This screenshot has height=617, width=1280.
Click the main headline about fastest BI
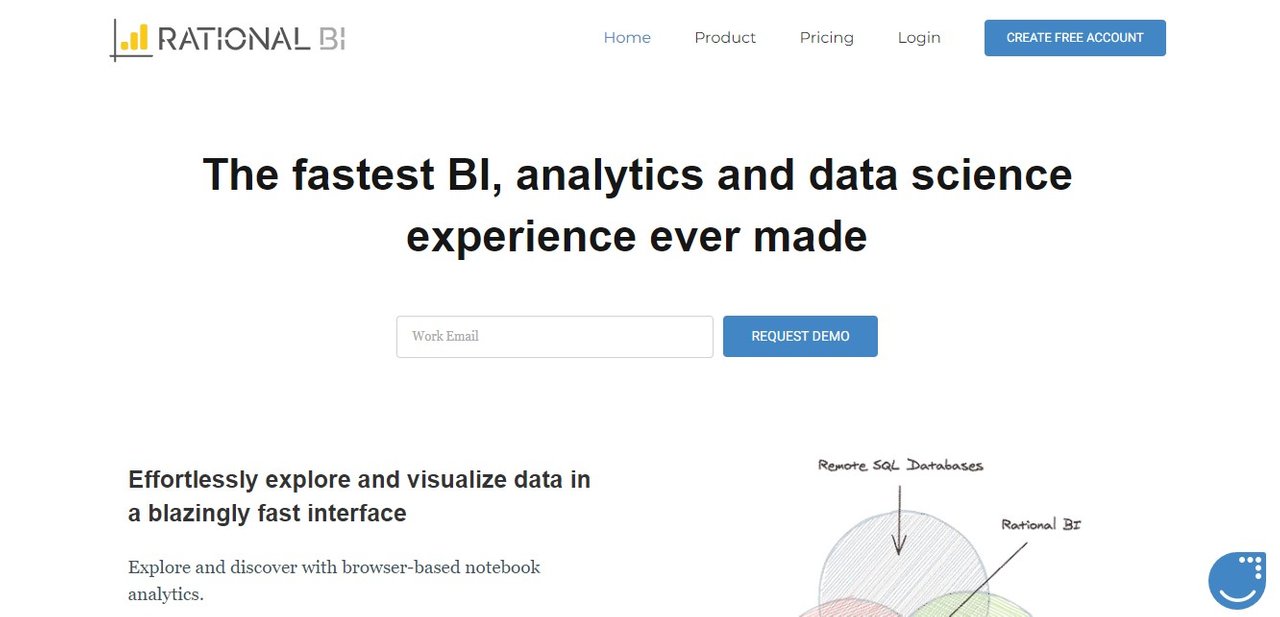coord(637,205)
